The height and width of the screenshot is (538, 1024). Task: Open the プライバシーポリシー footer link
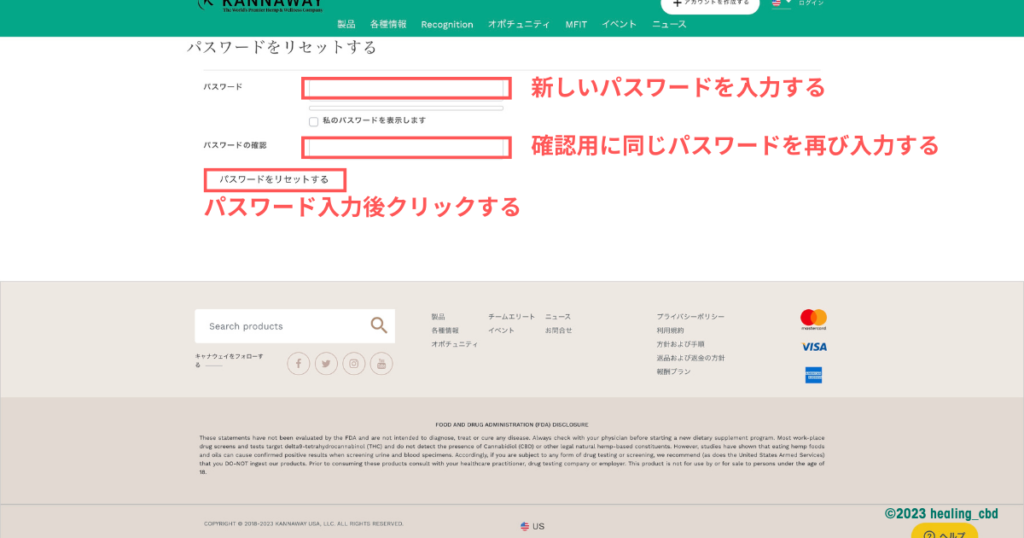pyautogui.click(x=690, y=317)
